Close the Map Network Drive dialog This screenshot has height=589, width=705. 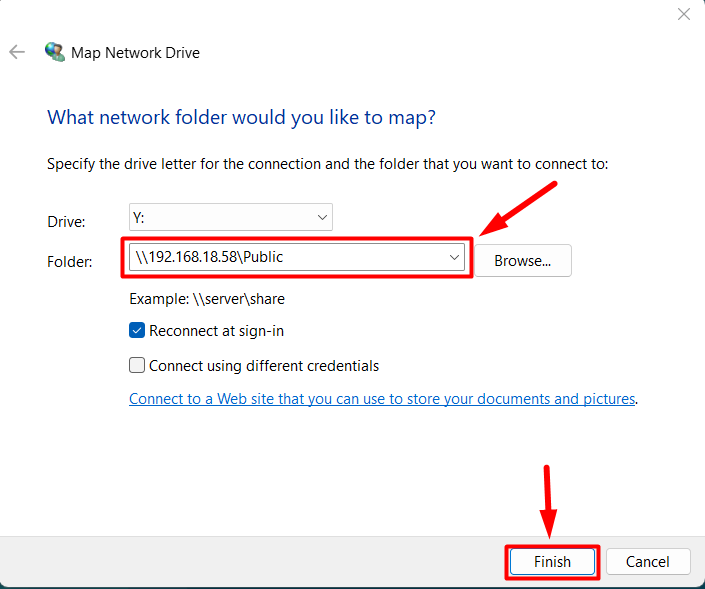tap(683, 14)
